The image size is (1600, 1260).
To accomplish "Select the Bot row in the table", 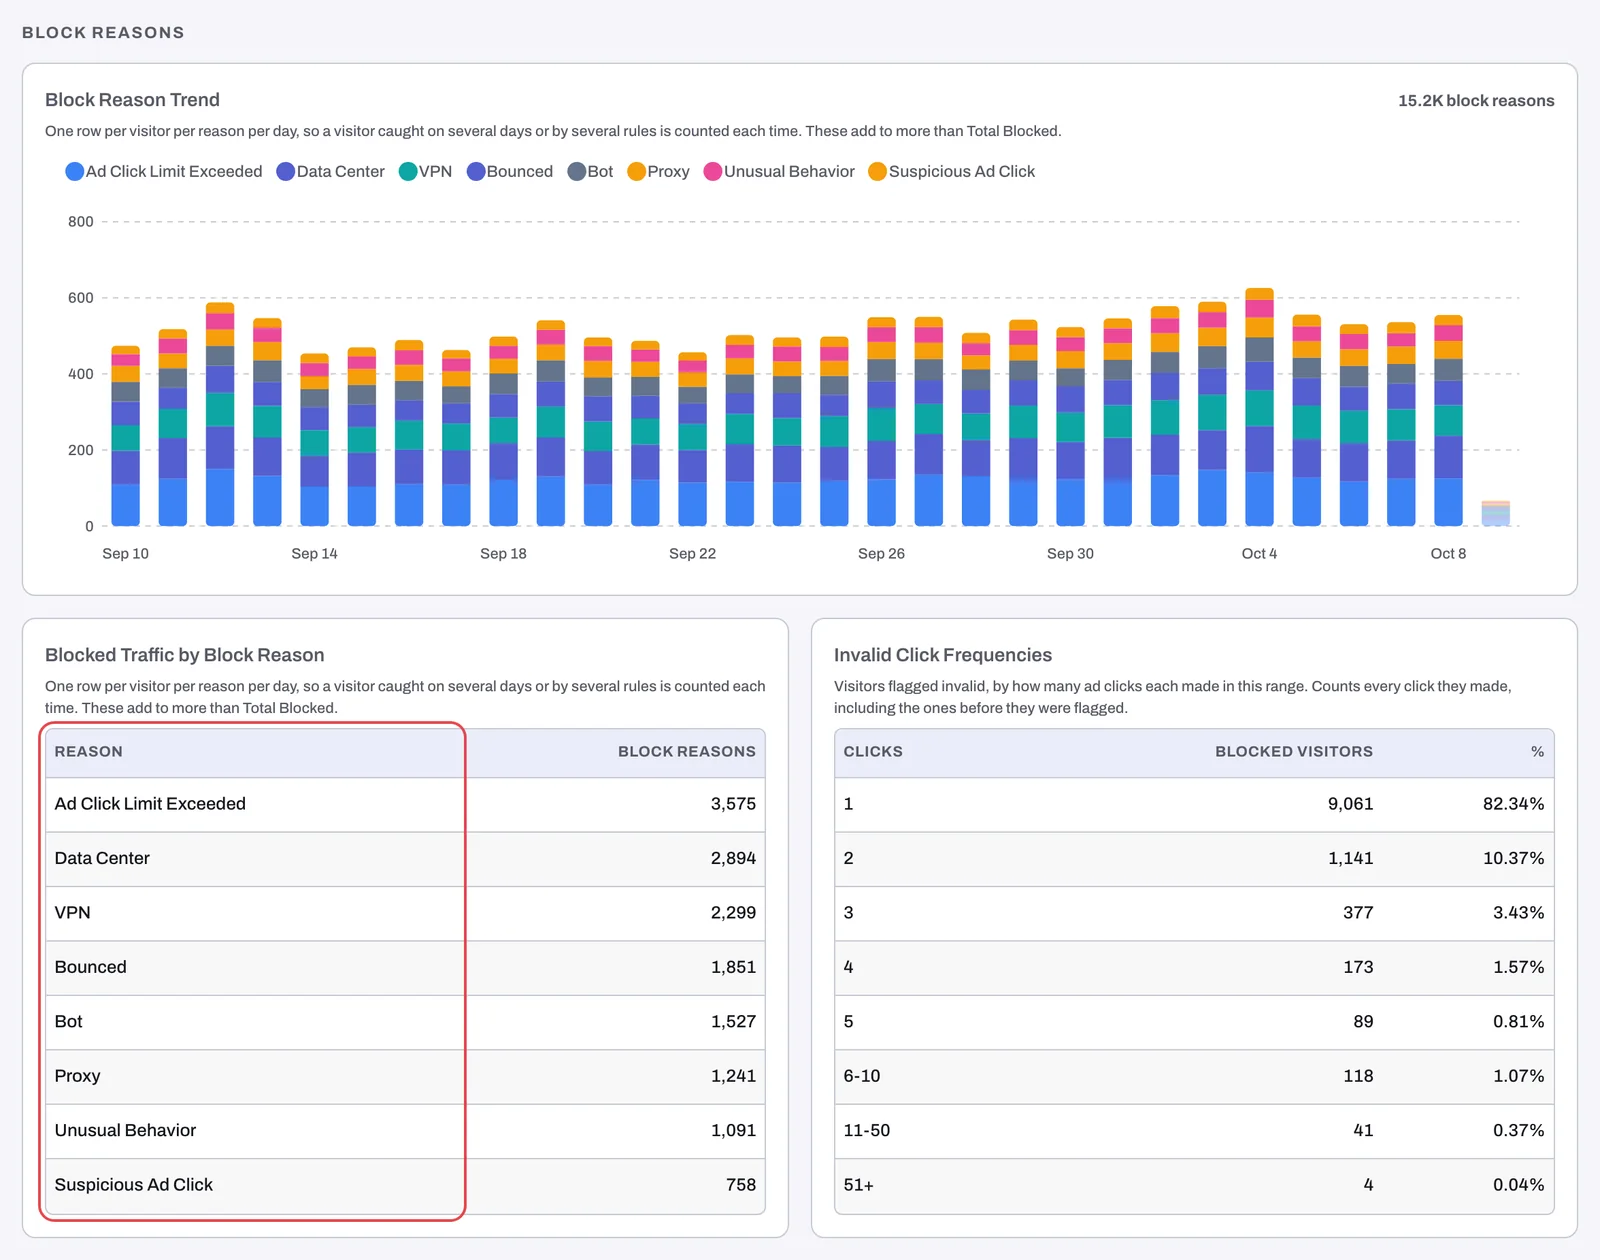I will tap(405, 1022).
